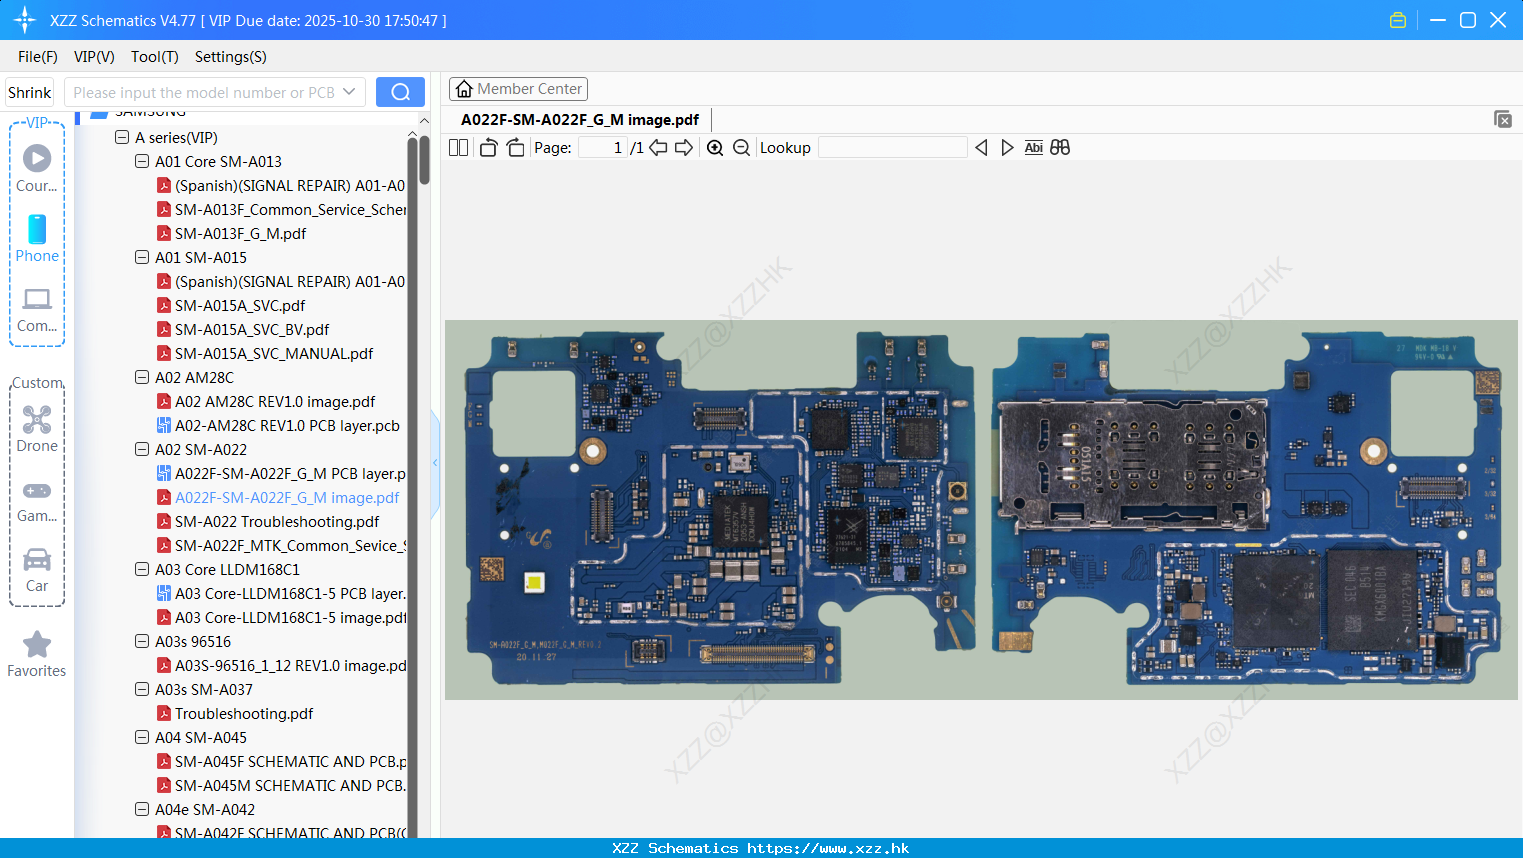Screen dimensions: 1523x858
Task: Open the Settings(S) menu
Action: tap(230, 57)
